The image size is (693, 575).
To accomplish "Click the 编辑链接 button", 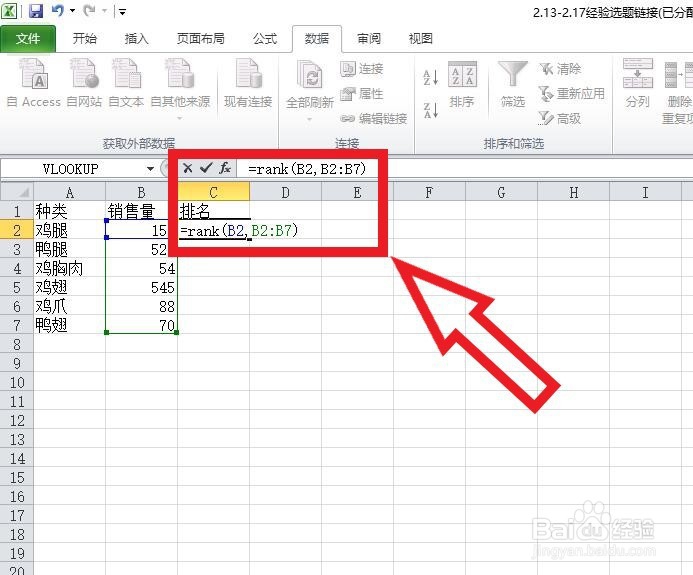I will point(374,118).
